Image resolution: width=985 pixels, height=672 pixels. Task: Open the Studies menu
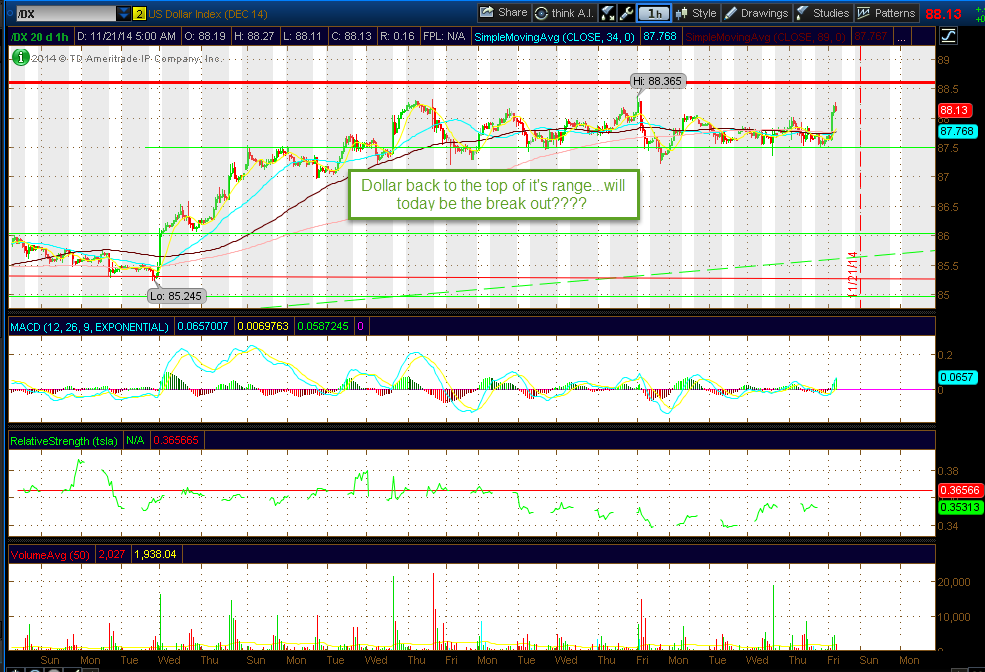pyautogui.click(x=823, y=13)
